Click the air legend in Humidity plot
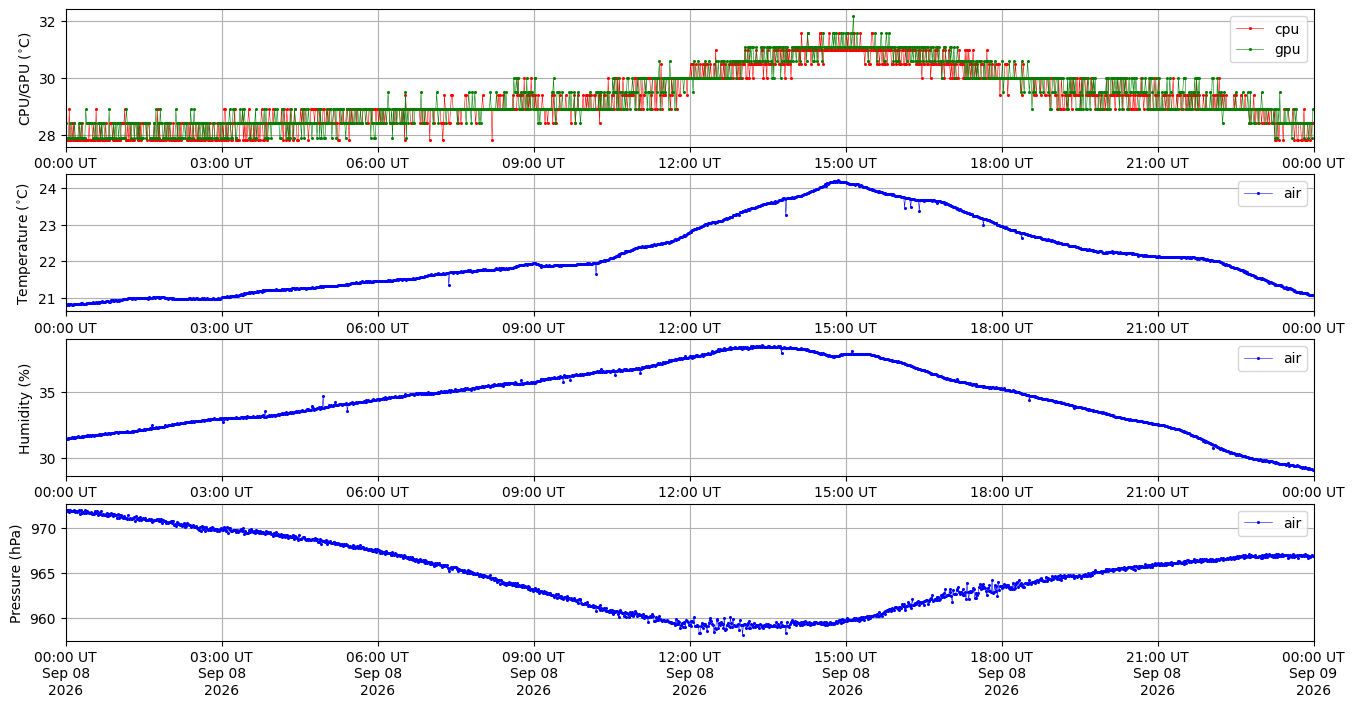Screen dimensions: 1354x707 [1273, 358]
